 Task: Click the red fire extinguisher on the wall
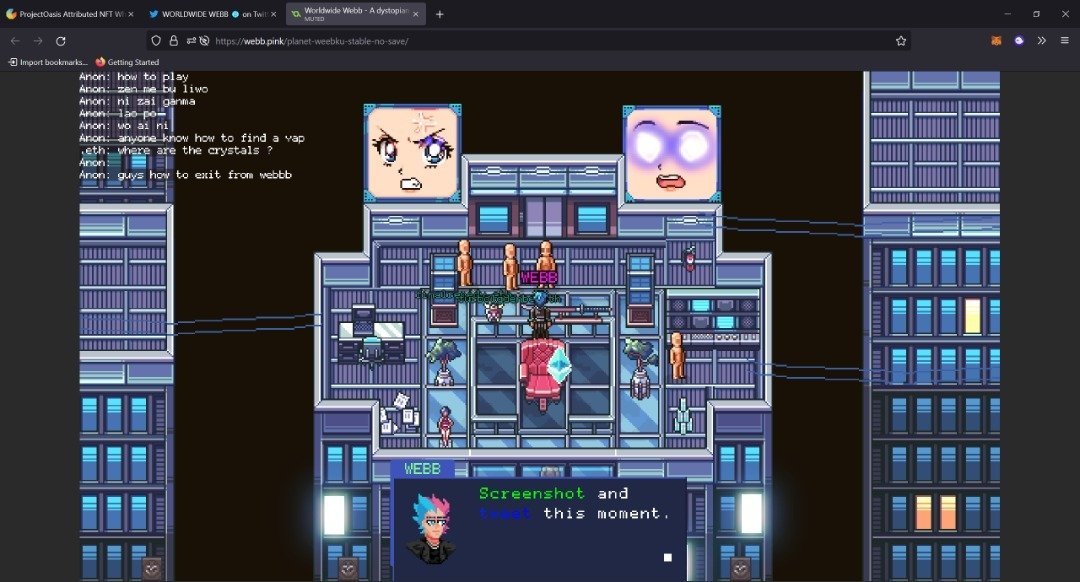(x=689, y=258)
